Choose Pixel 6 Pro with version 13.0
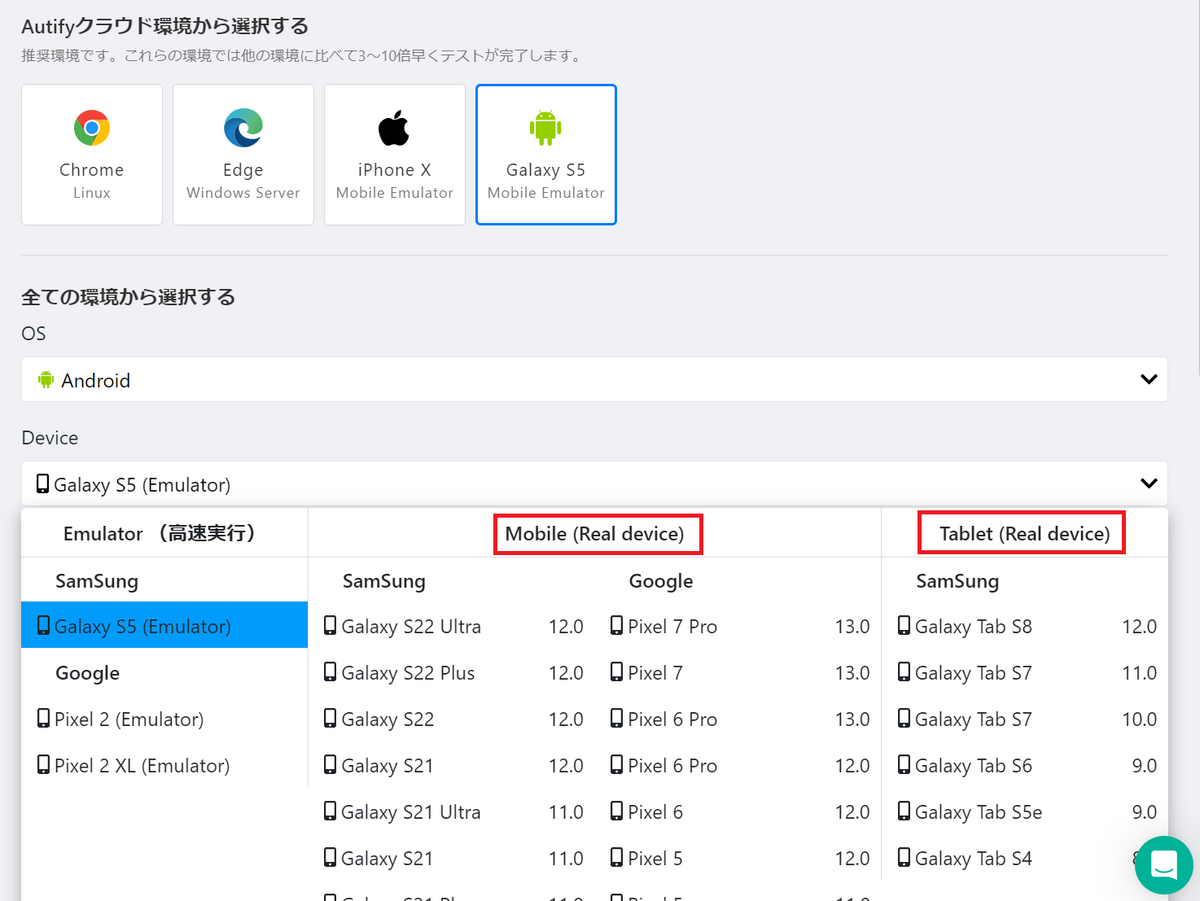This screenshot has height=901, width=1200. [x=739, y=719]
